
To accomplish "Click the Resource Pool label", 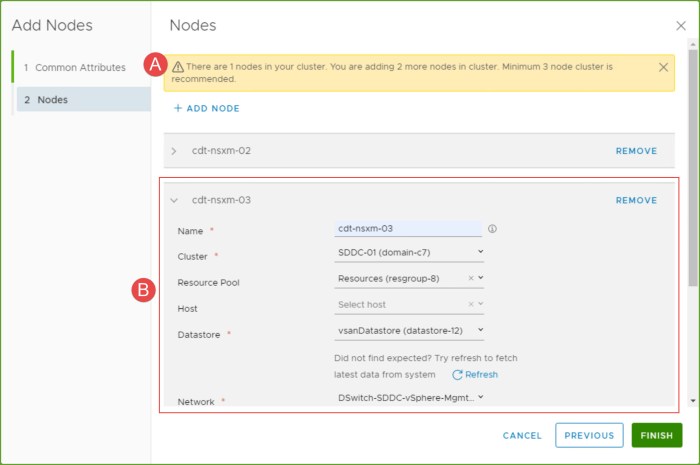I will 208,282.
